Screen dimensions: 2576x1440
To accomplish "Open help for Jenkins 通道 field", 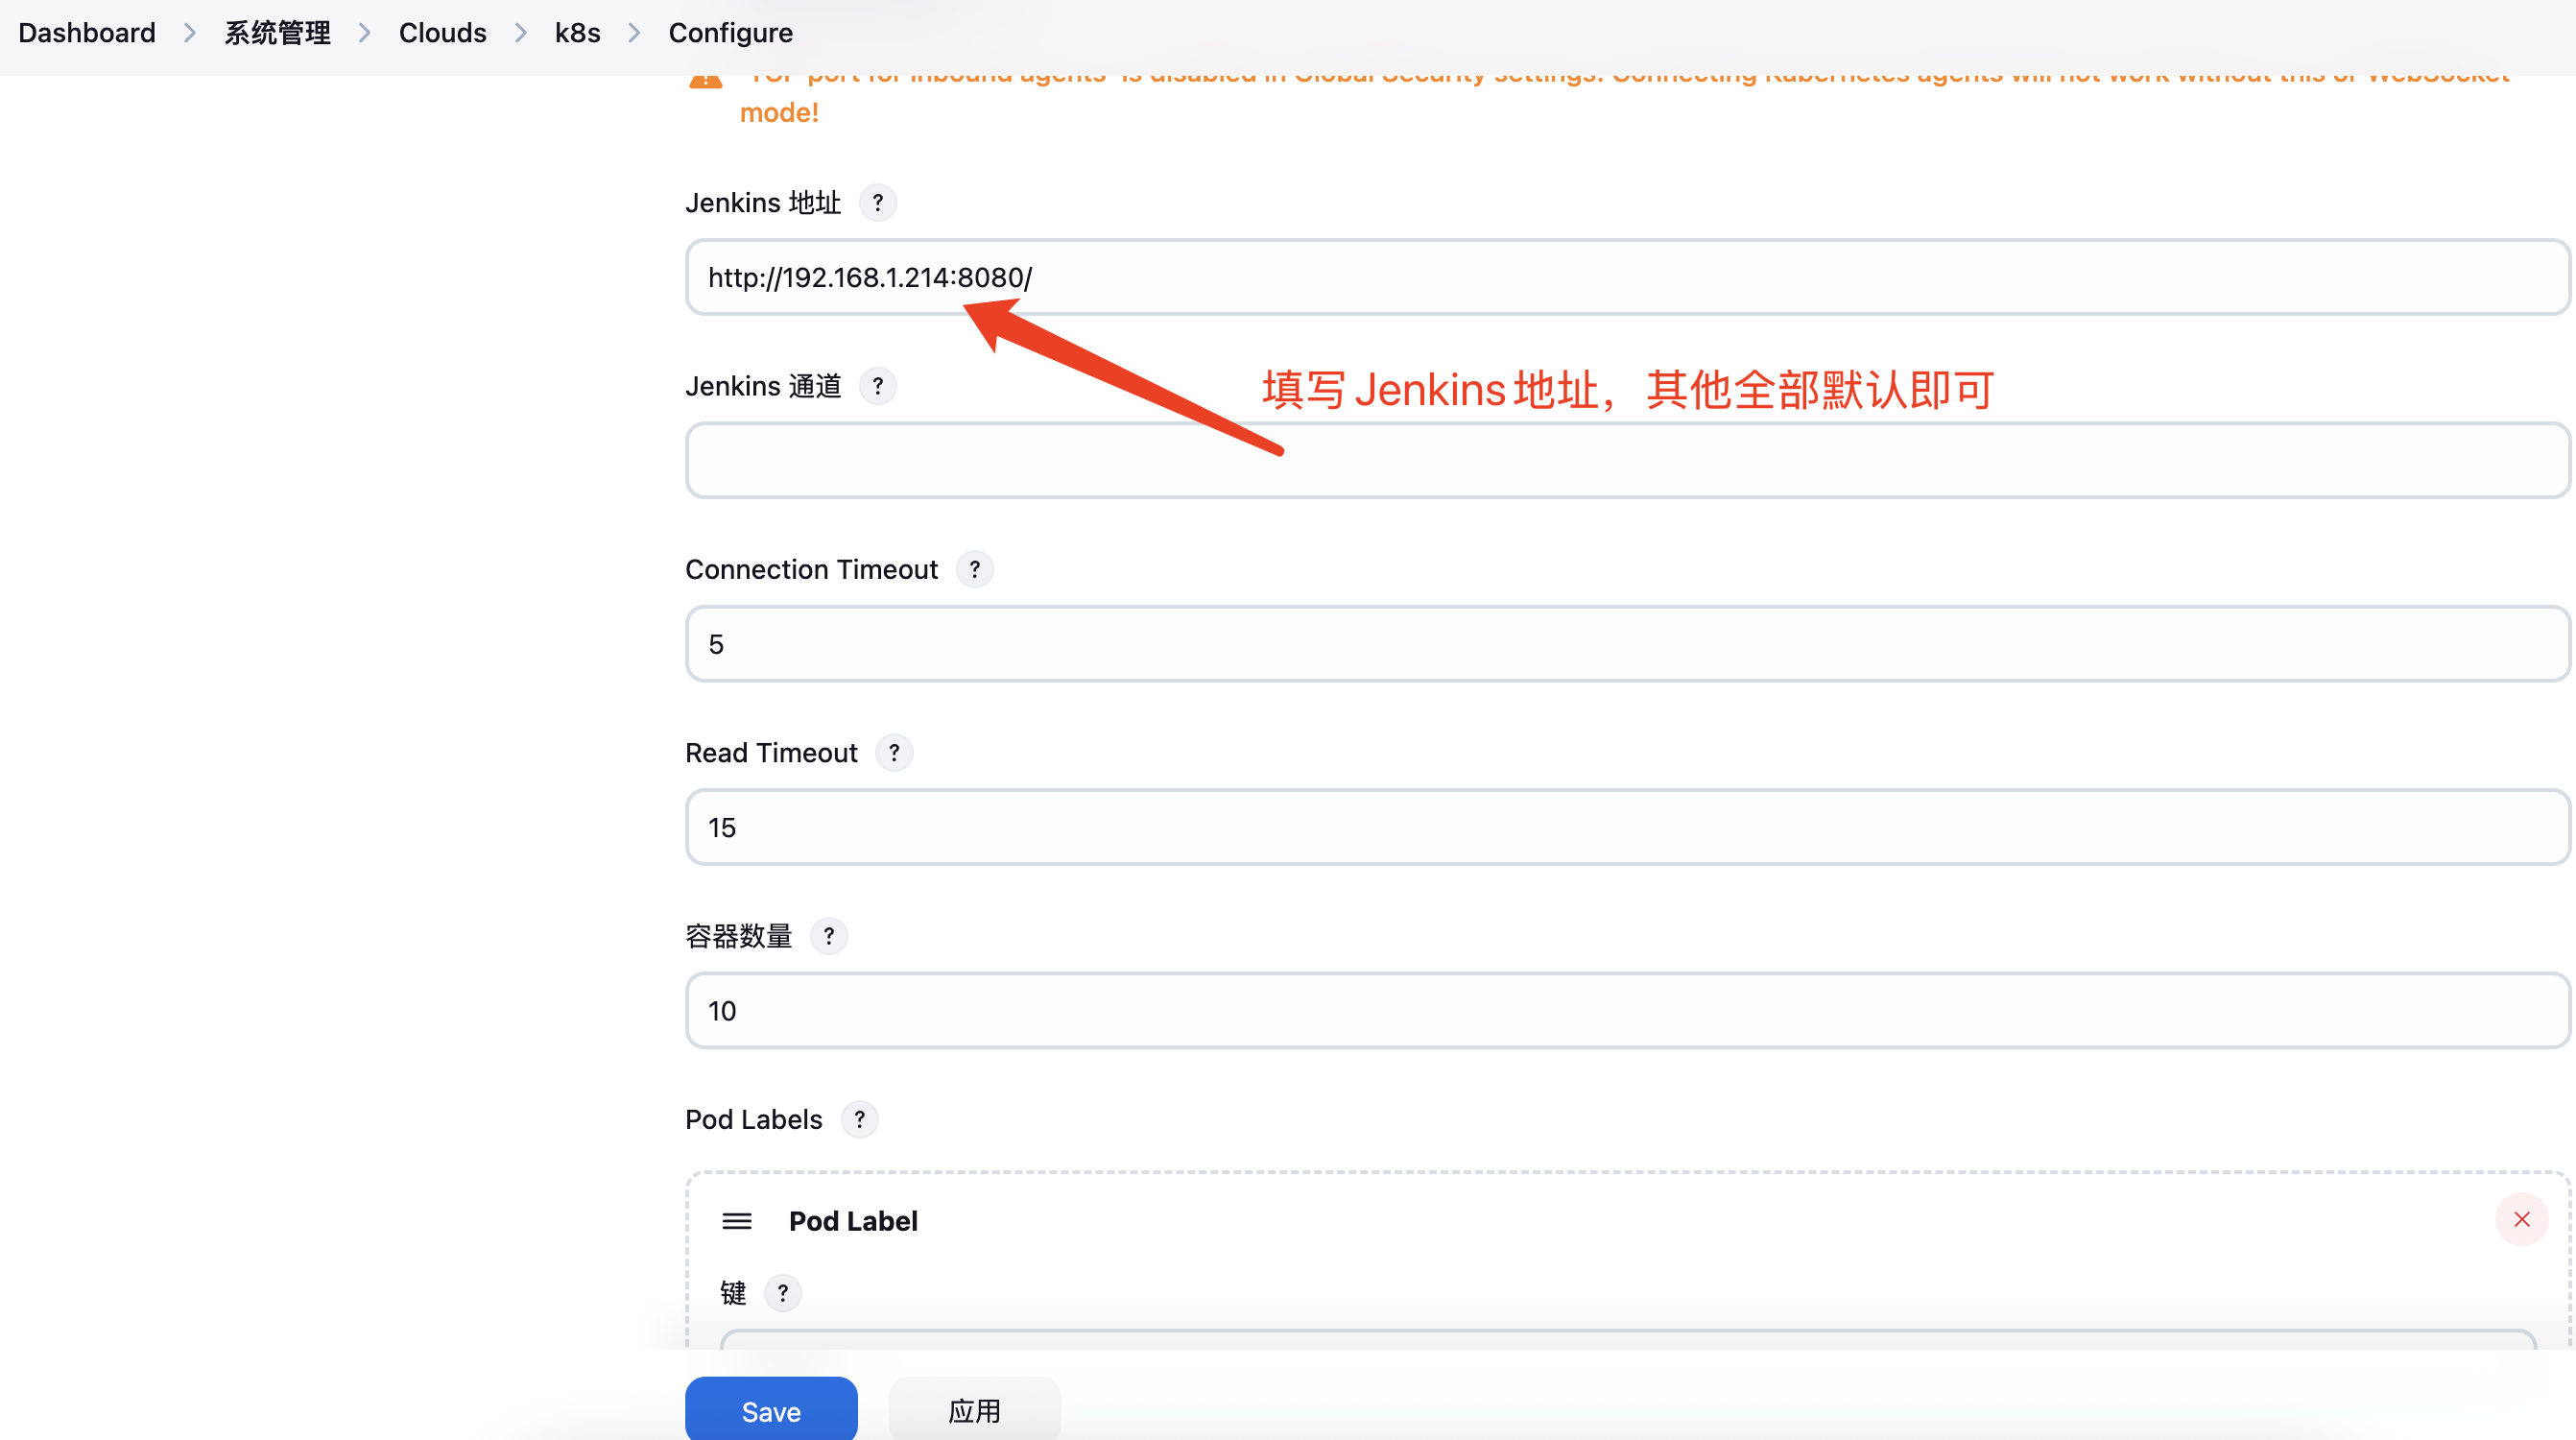I will coord(877,386).
